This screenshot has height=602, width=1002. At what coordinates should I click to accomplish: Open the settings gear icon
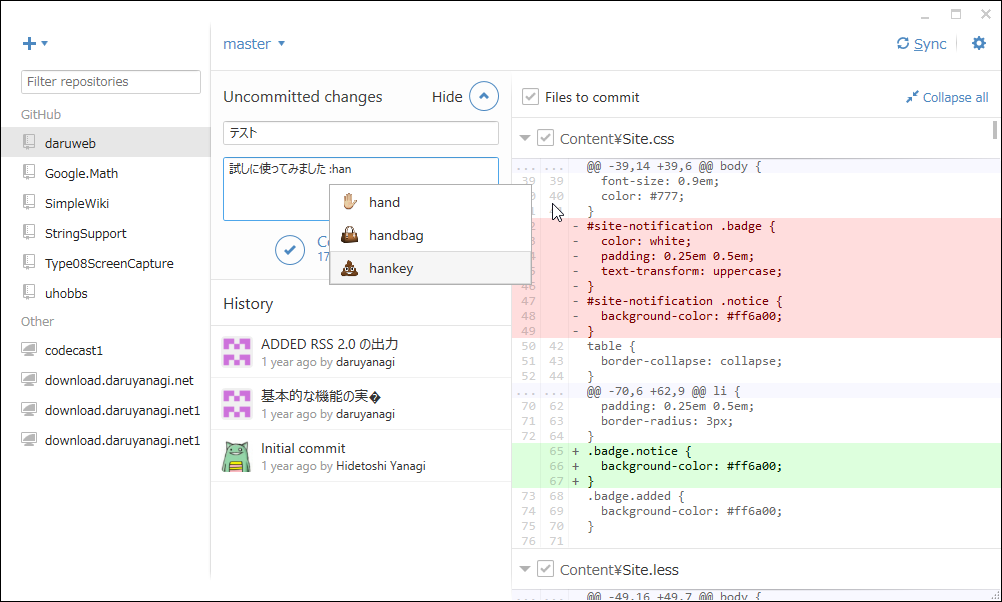(979, 43)
